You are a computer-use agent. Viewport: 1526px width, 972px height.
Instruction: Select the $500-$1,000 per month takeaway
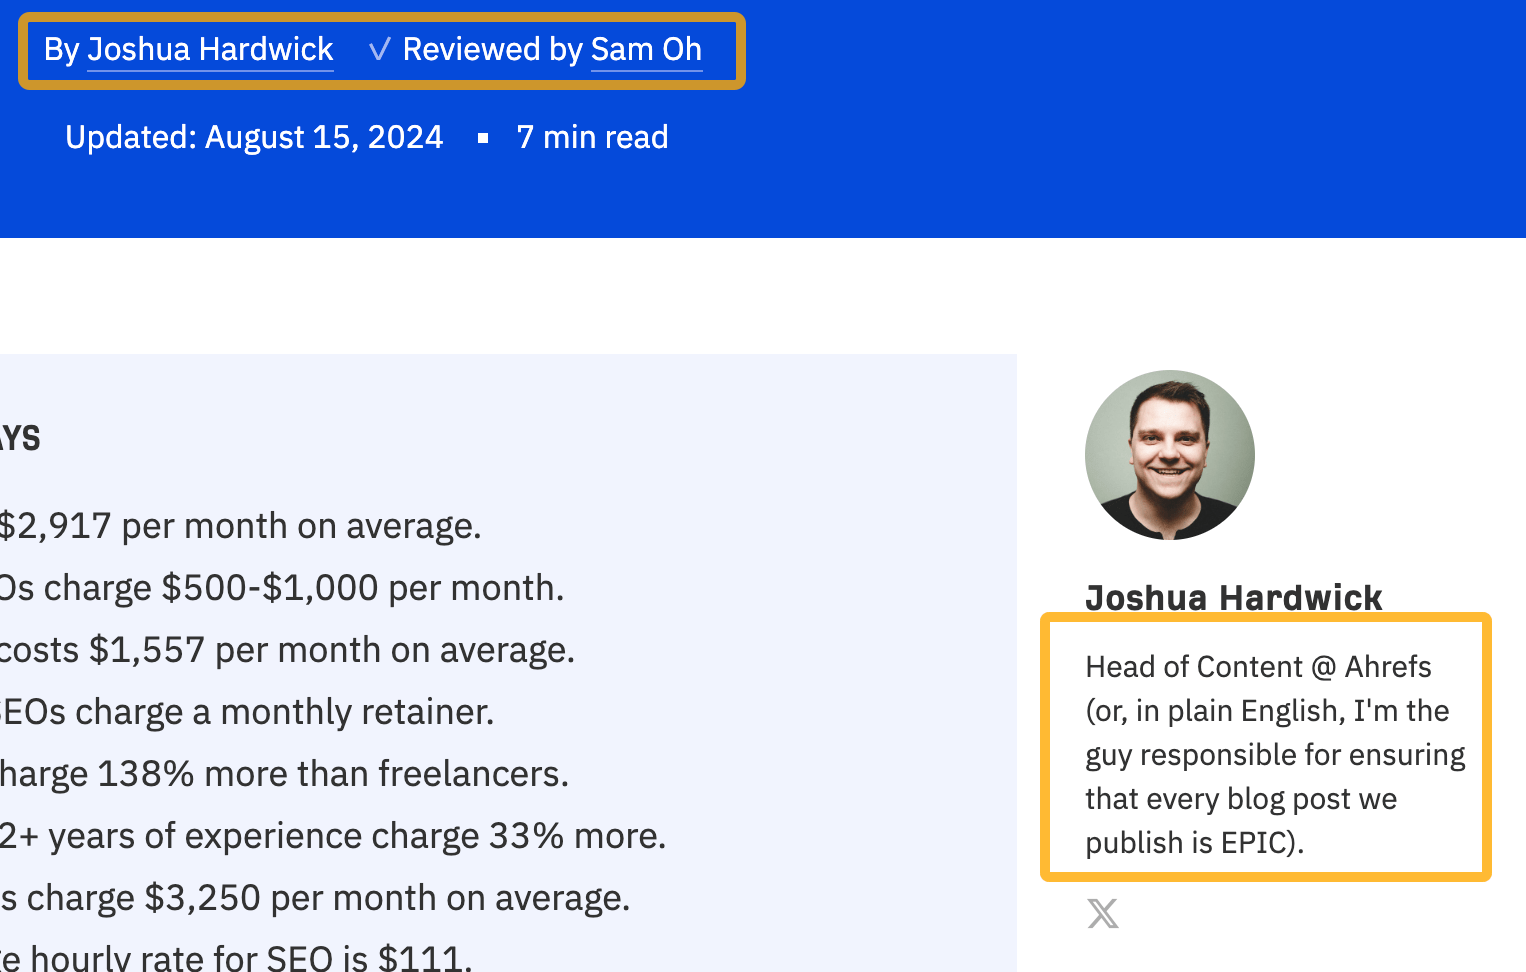(282, 588)
